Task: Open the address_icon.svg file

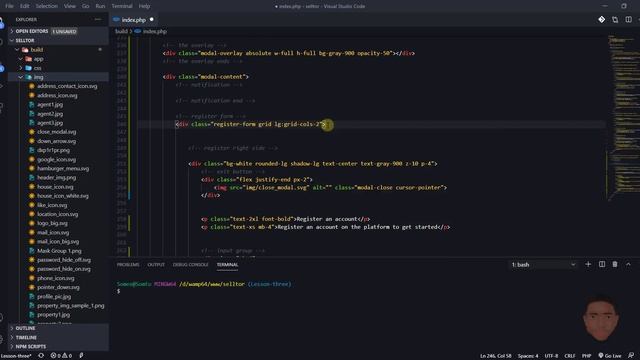Action: [57, 95]
